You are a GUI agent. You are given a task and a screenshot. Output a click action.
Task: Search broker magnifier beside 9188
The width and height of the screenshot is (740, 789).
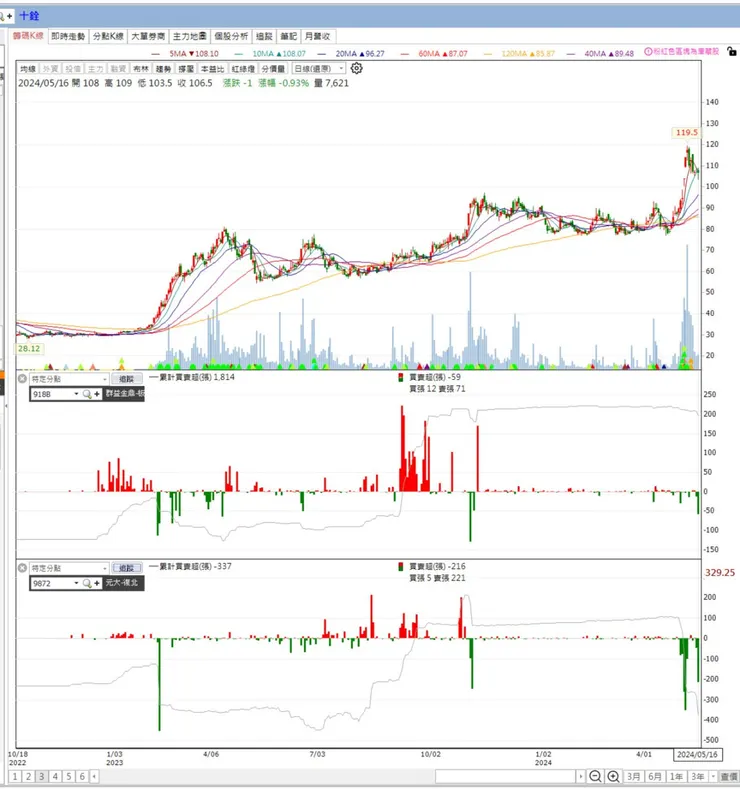click(x=87, y=394)
